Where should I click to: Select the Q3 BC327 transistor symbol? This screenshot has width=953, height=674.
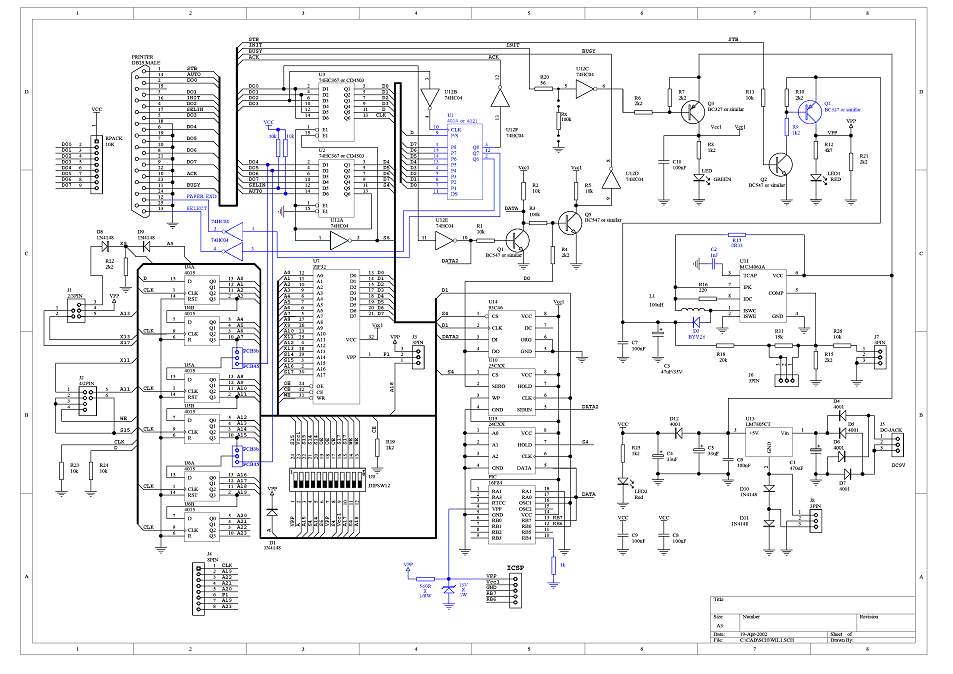(x=692, y=112)
